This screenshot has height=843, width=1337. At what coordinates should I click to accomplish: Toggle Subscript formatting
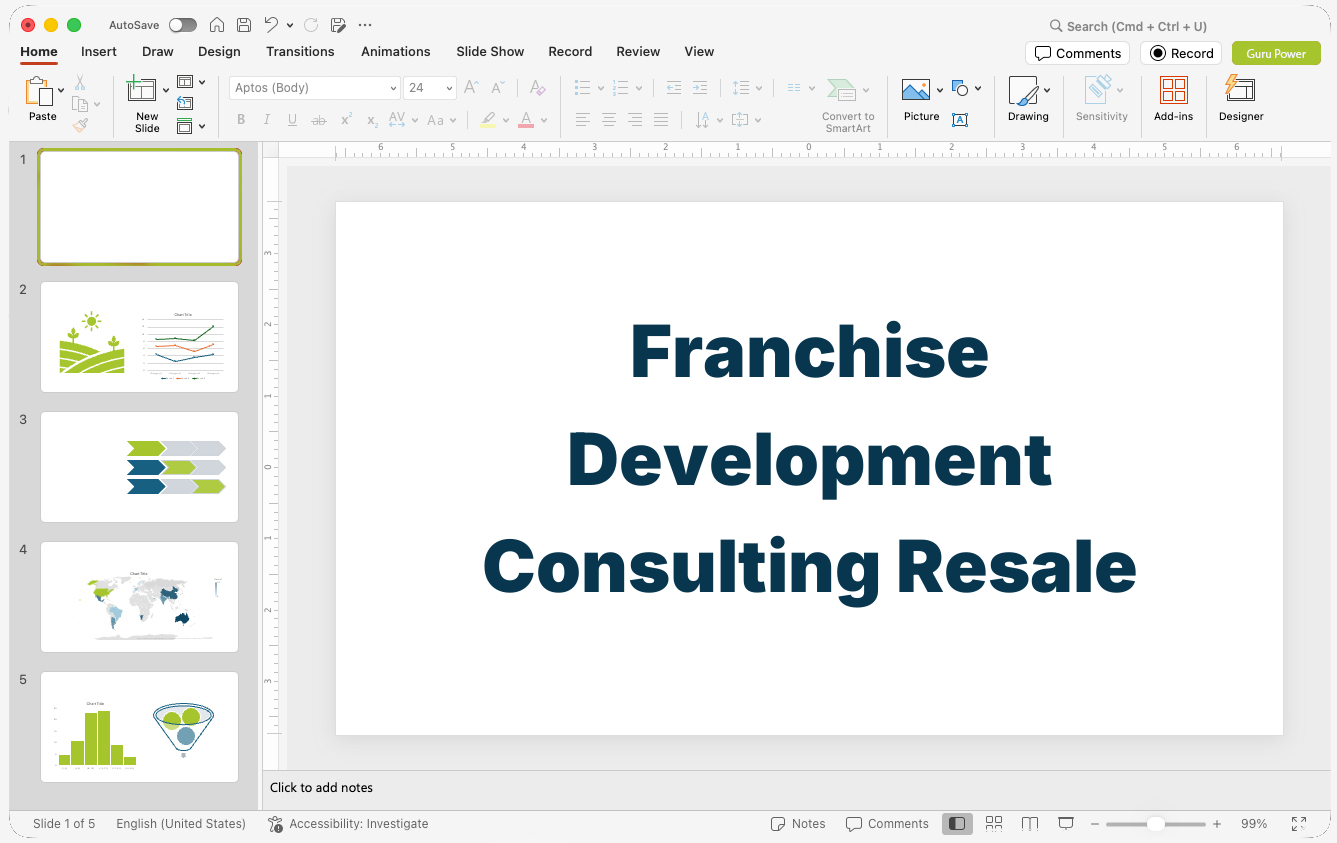pyautogui.click(x=372, y=120)
